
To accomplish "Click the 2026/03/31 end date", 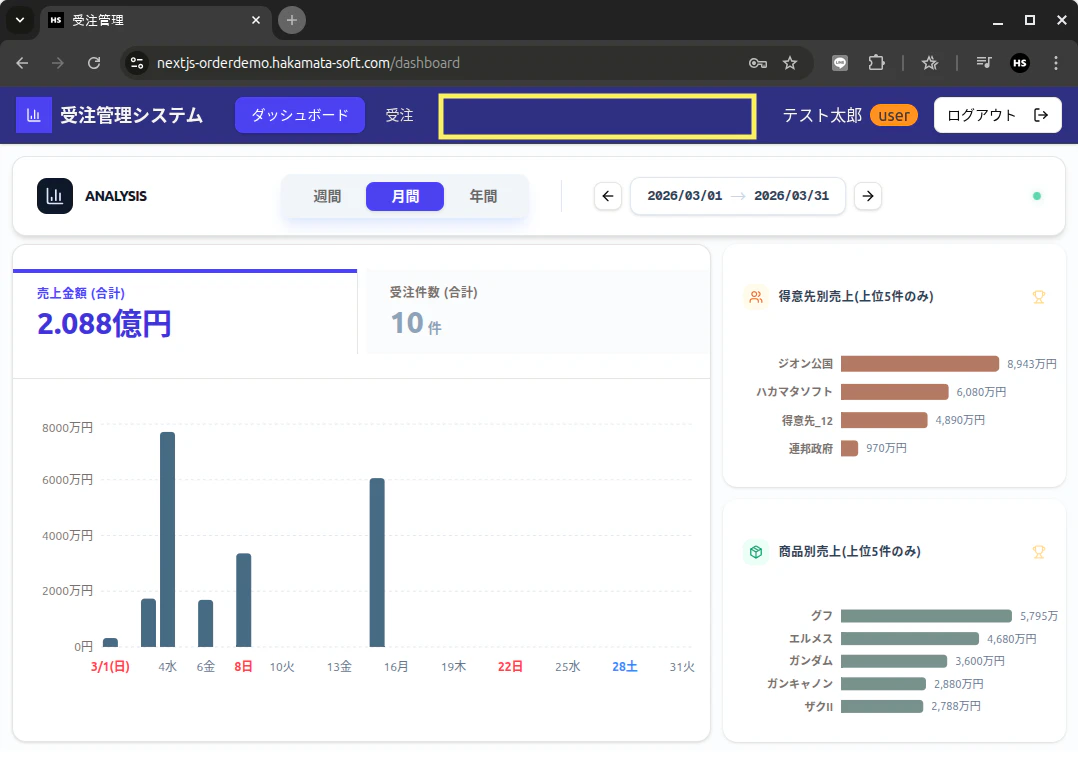I will coord(791,196).
